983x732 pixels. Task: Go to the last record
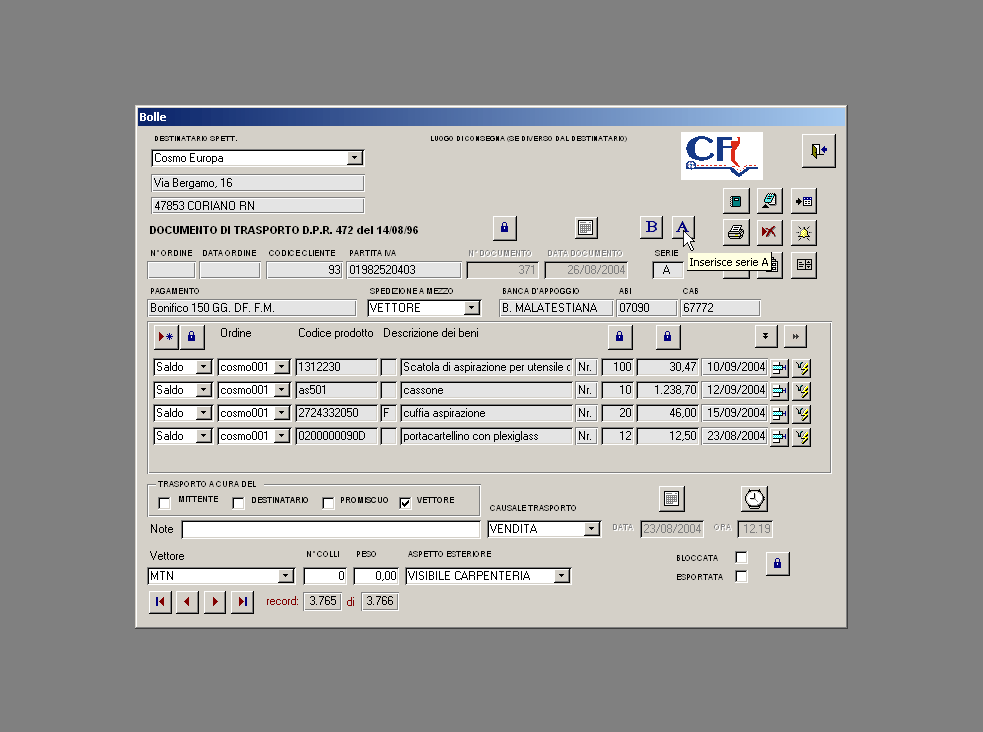pos(243,602)
